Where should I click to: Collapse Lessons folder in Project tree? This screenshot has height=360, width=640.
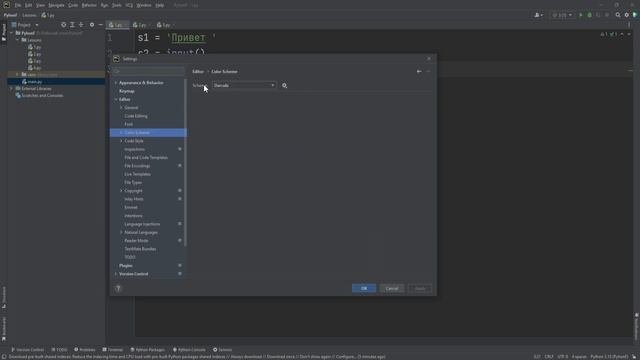(18, 40)
